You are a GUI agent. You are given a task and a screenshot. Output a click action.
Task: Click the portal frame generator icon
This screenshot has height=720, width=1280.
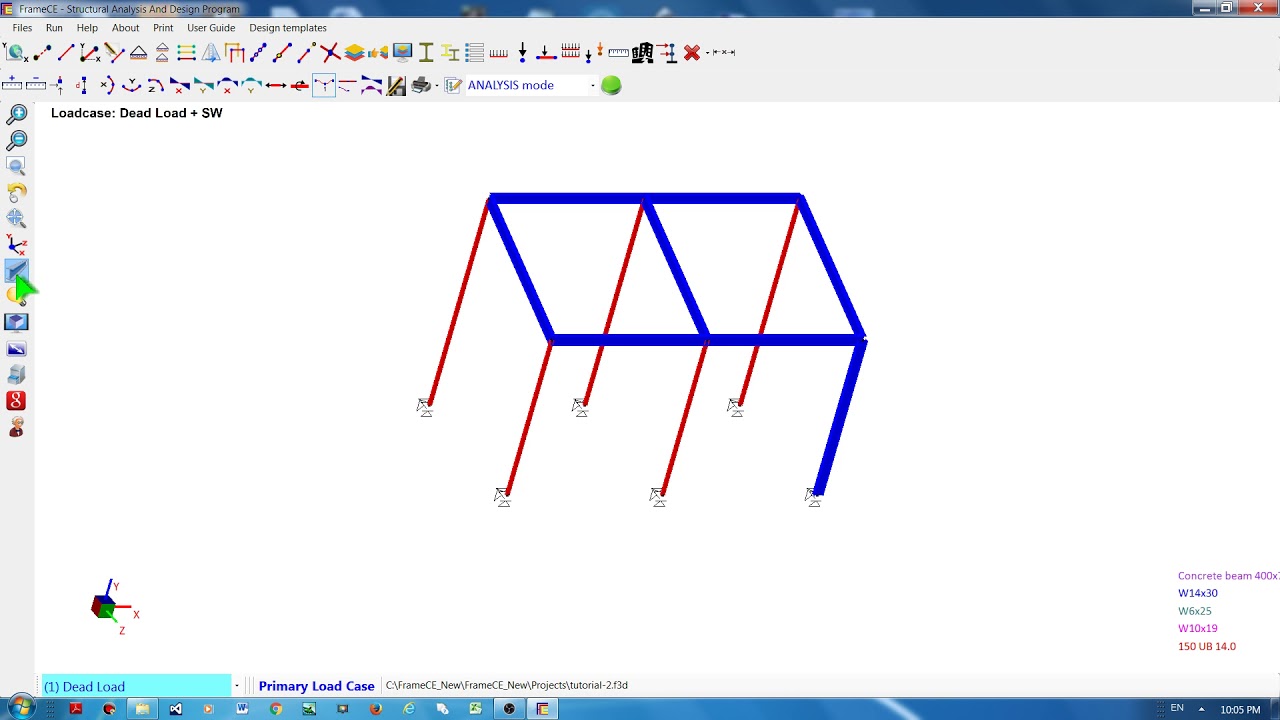coord(235,52)
